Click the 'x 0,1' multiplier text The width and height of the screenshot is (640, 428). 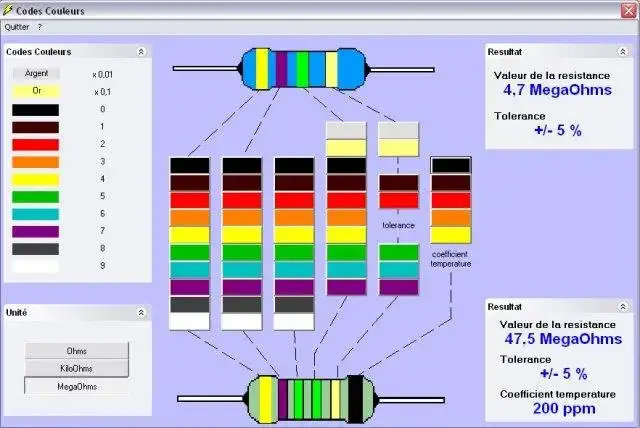(102, 92)
